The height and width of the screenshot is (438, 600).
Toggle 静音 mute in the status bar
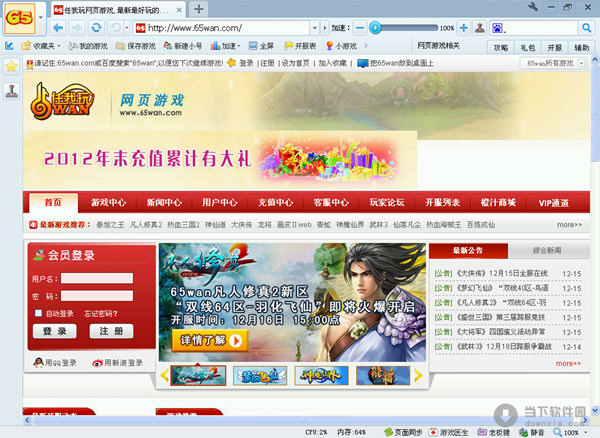531,432
